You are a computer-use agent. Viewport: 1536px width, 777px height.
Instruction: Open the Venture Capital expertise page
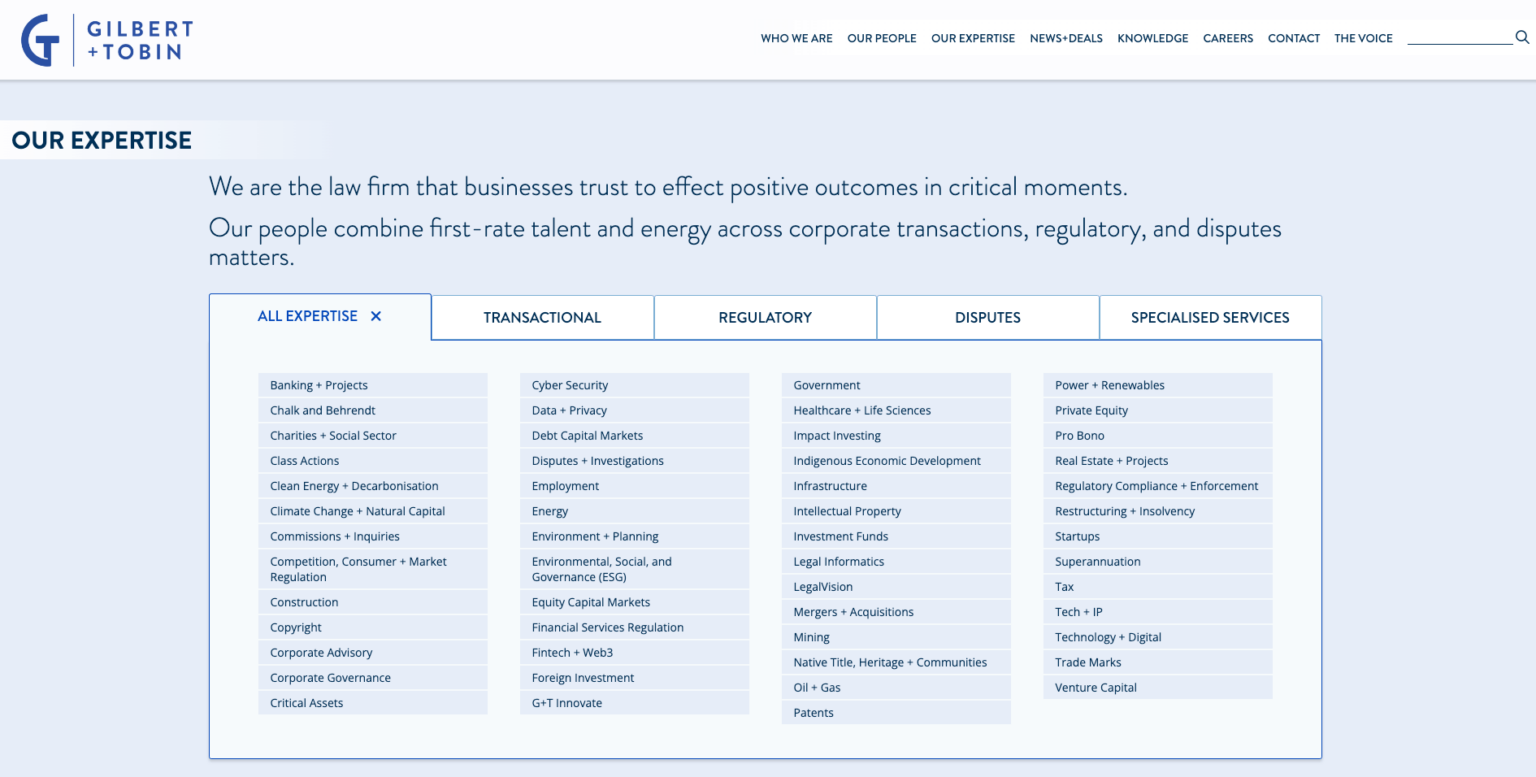click(x=1096, y=687)
